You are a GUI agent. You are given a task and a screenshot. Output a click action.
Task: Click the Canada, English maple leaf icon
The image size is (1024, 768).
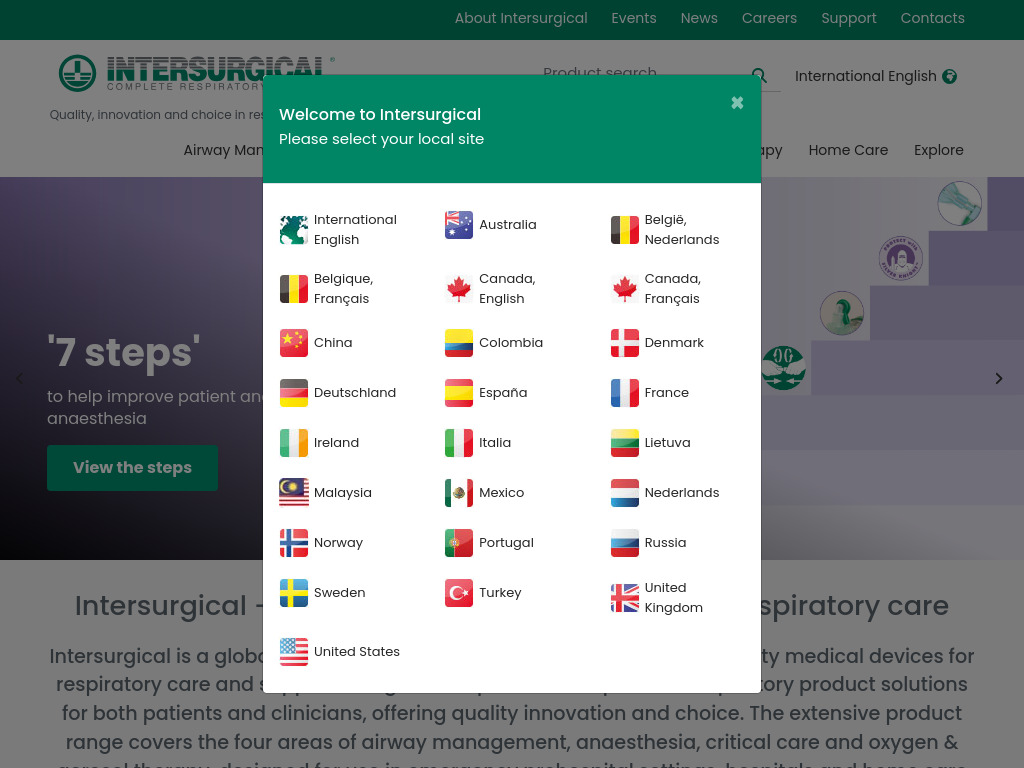(459, 289)
